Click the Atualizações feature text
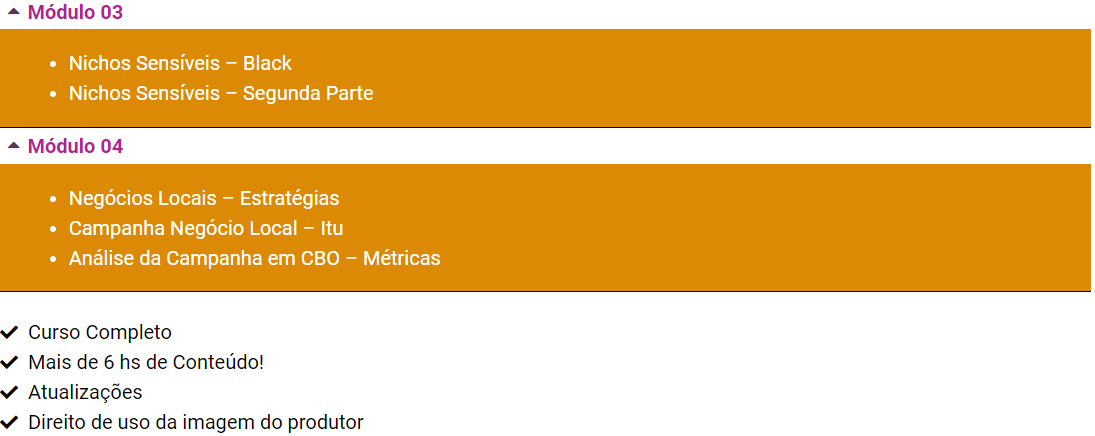This screenshot has height=436, width=1095. [x=85, y=392]
